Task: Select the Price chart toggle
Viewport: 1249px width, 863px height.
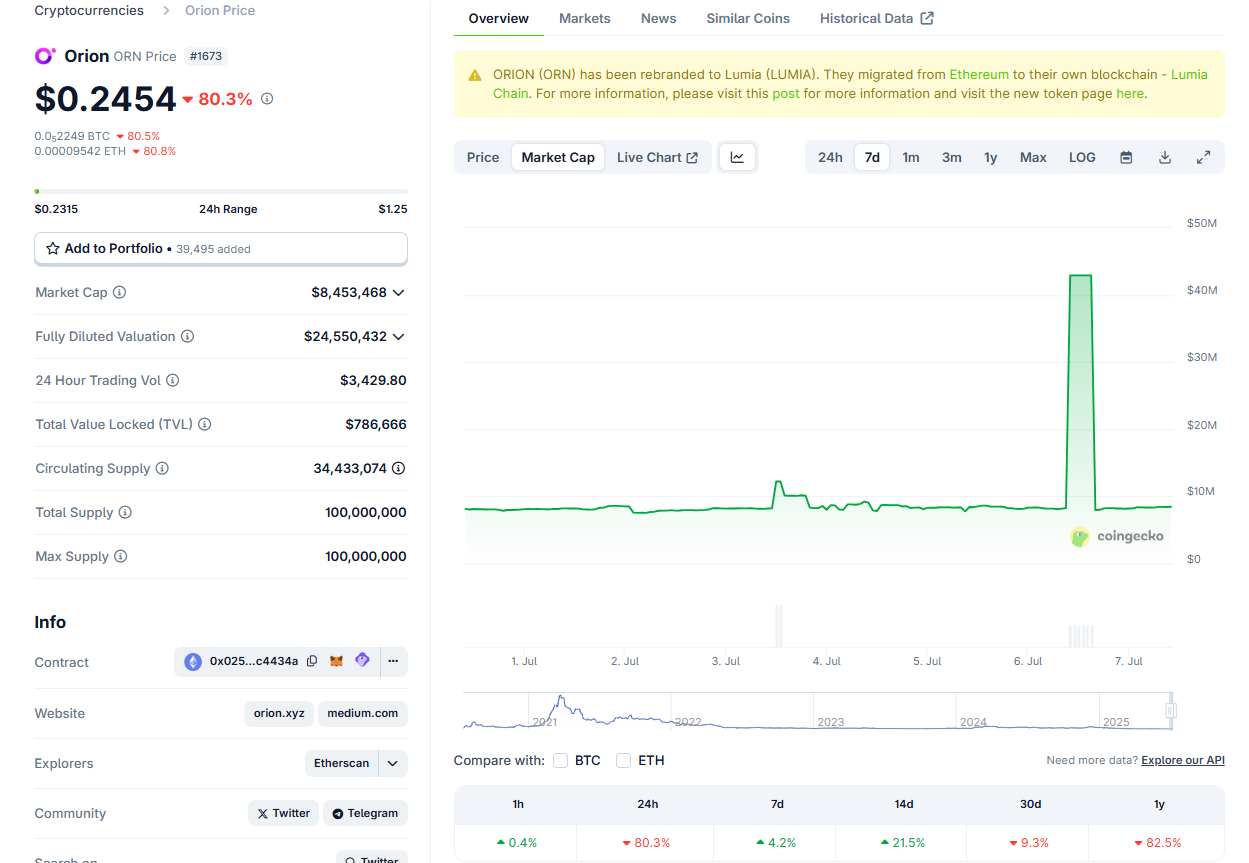Action: click(483, 157)
